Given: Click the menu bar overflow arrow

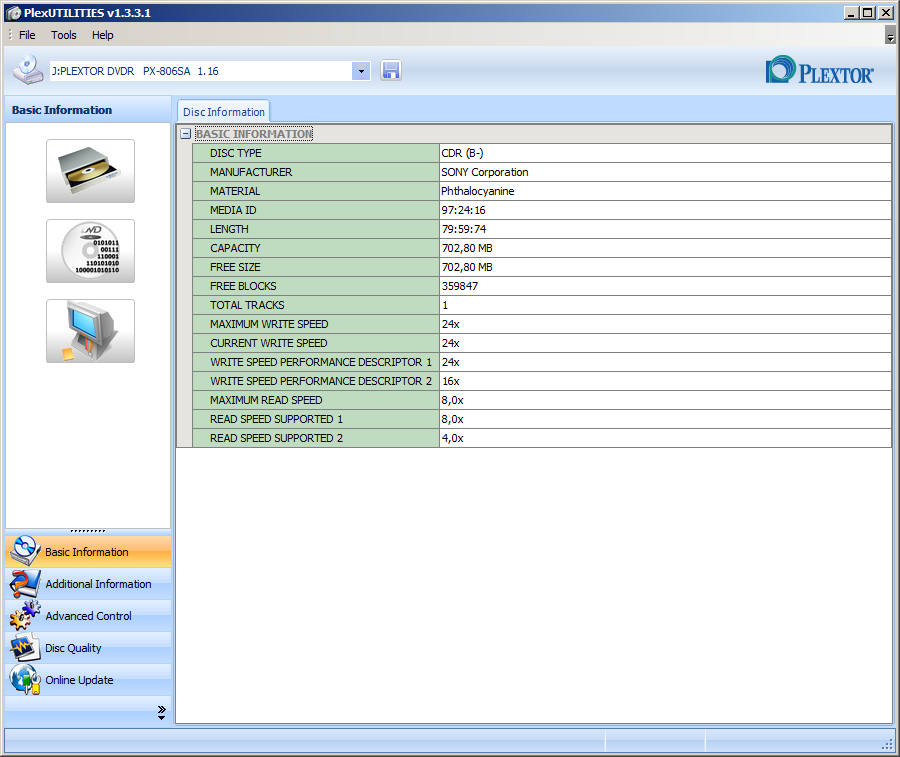Looking at the screenshot, I should 890,36.
